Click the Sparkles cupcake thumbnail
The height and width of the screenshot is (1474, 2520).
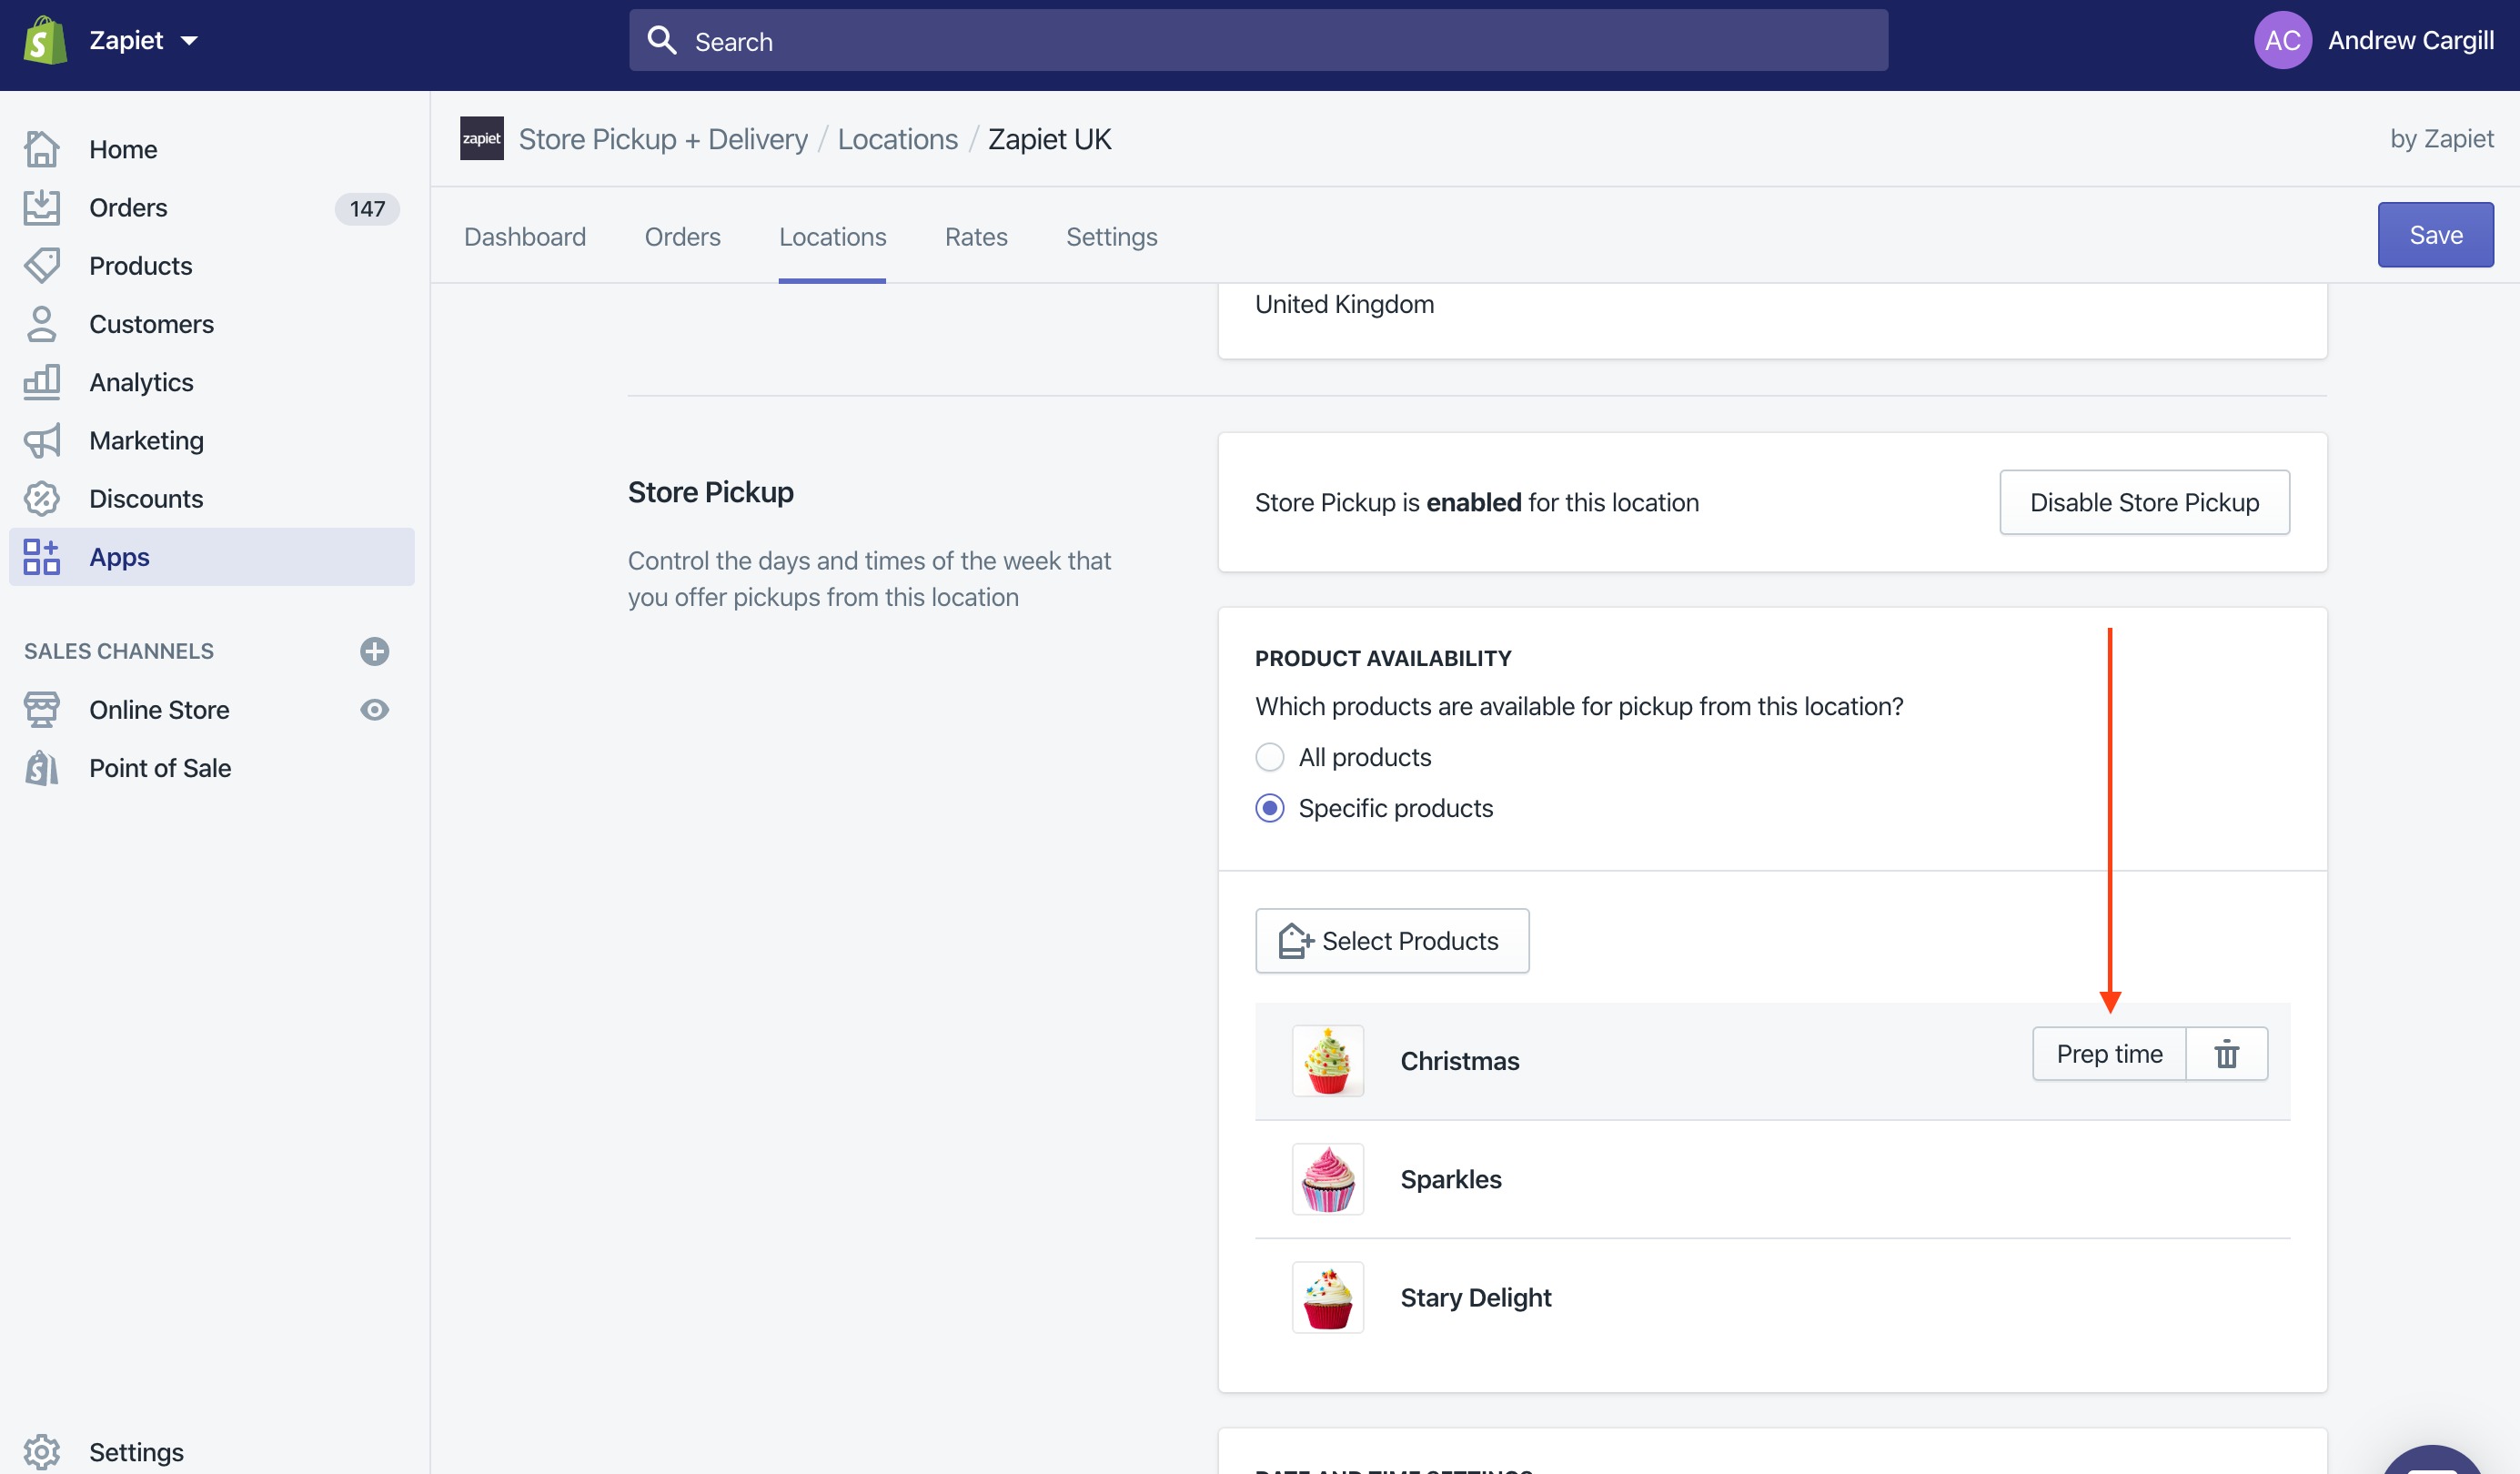coord(1328,1179)
